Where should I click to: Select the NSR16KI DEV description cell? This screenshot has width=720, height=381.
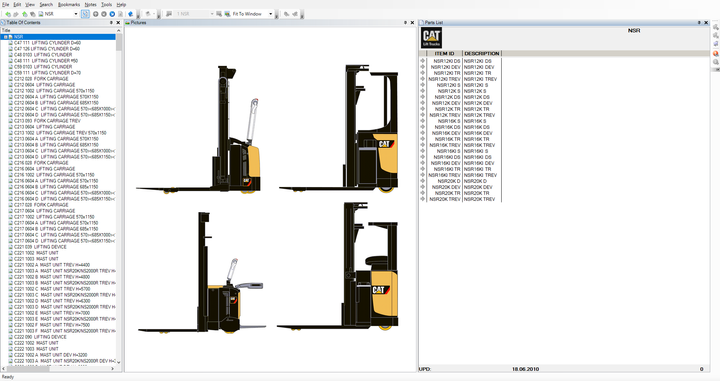click(479, 163)
